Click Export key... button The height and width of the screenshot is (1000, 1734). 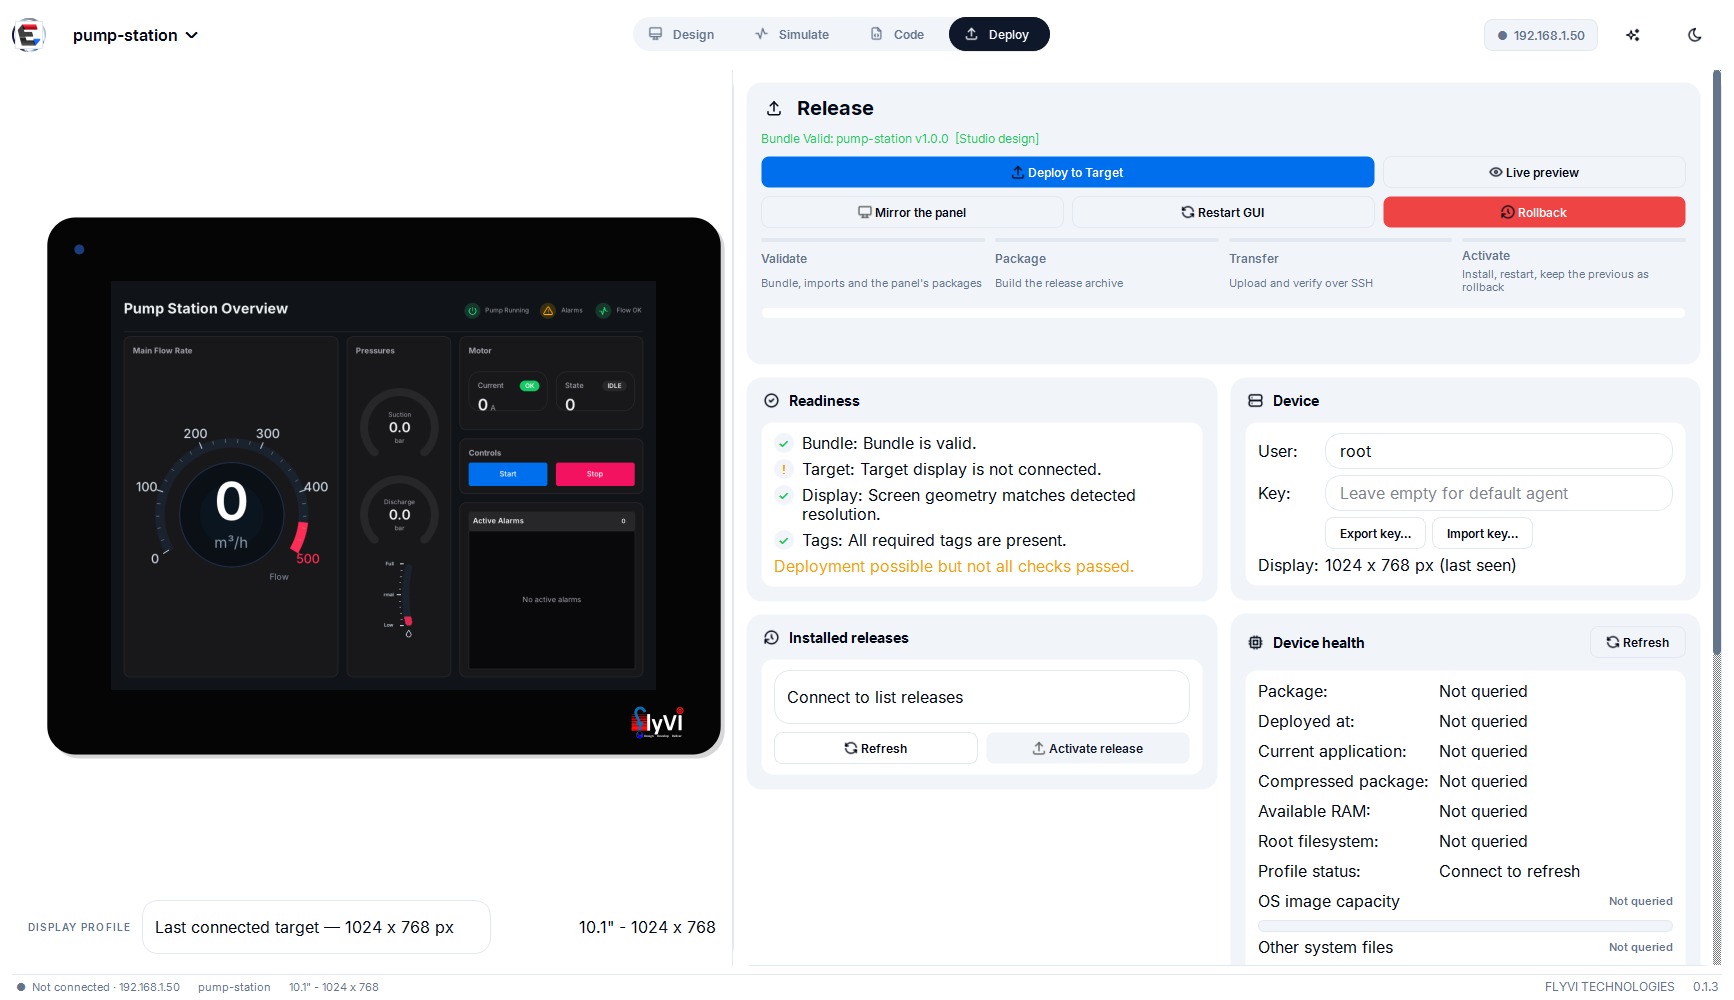pyautogui.click(x=1375, y=533)
